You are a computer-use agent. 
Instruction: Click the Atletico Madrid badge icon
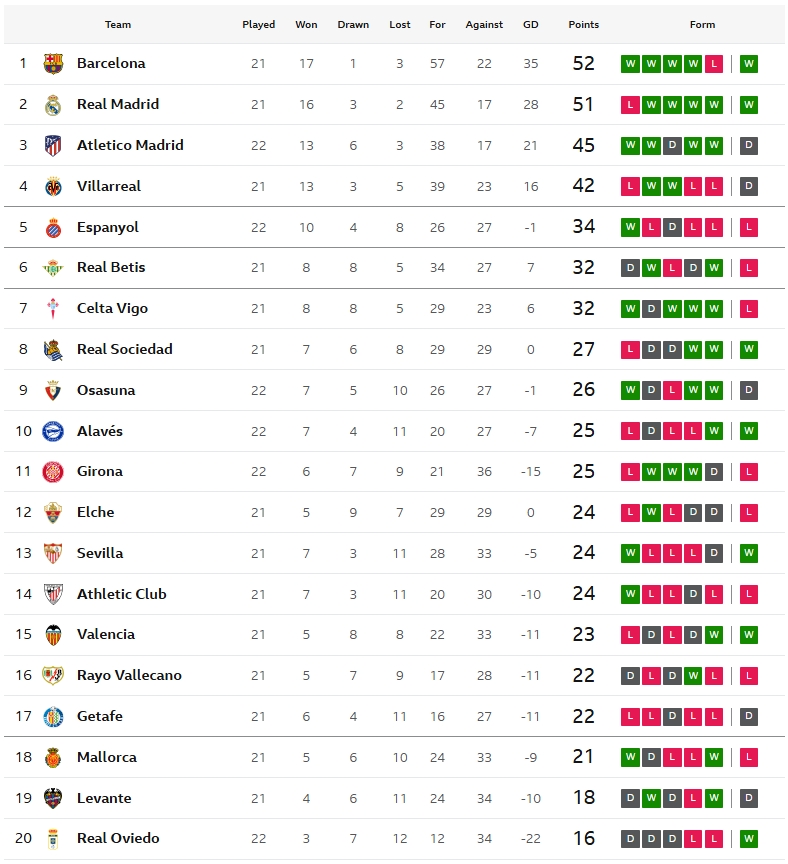pos(53,146)
